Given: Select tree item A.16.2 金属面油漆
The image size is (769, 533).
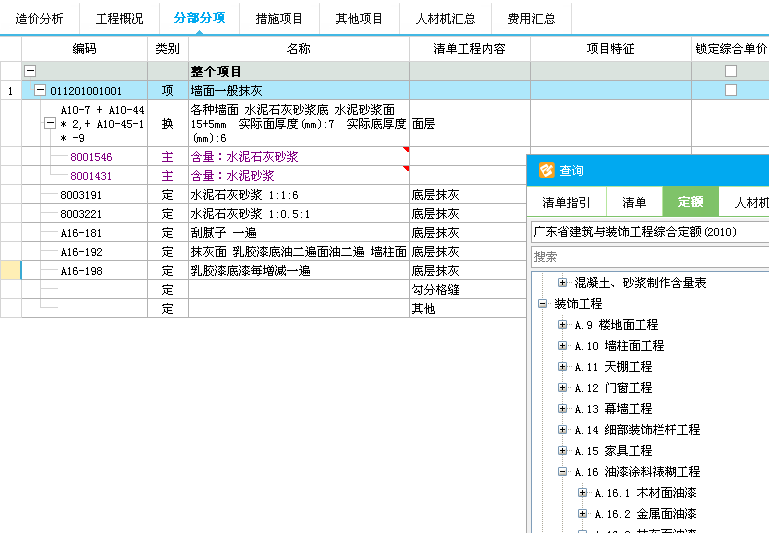Looking at the screenshot, I should point(645,514).
